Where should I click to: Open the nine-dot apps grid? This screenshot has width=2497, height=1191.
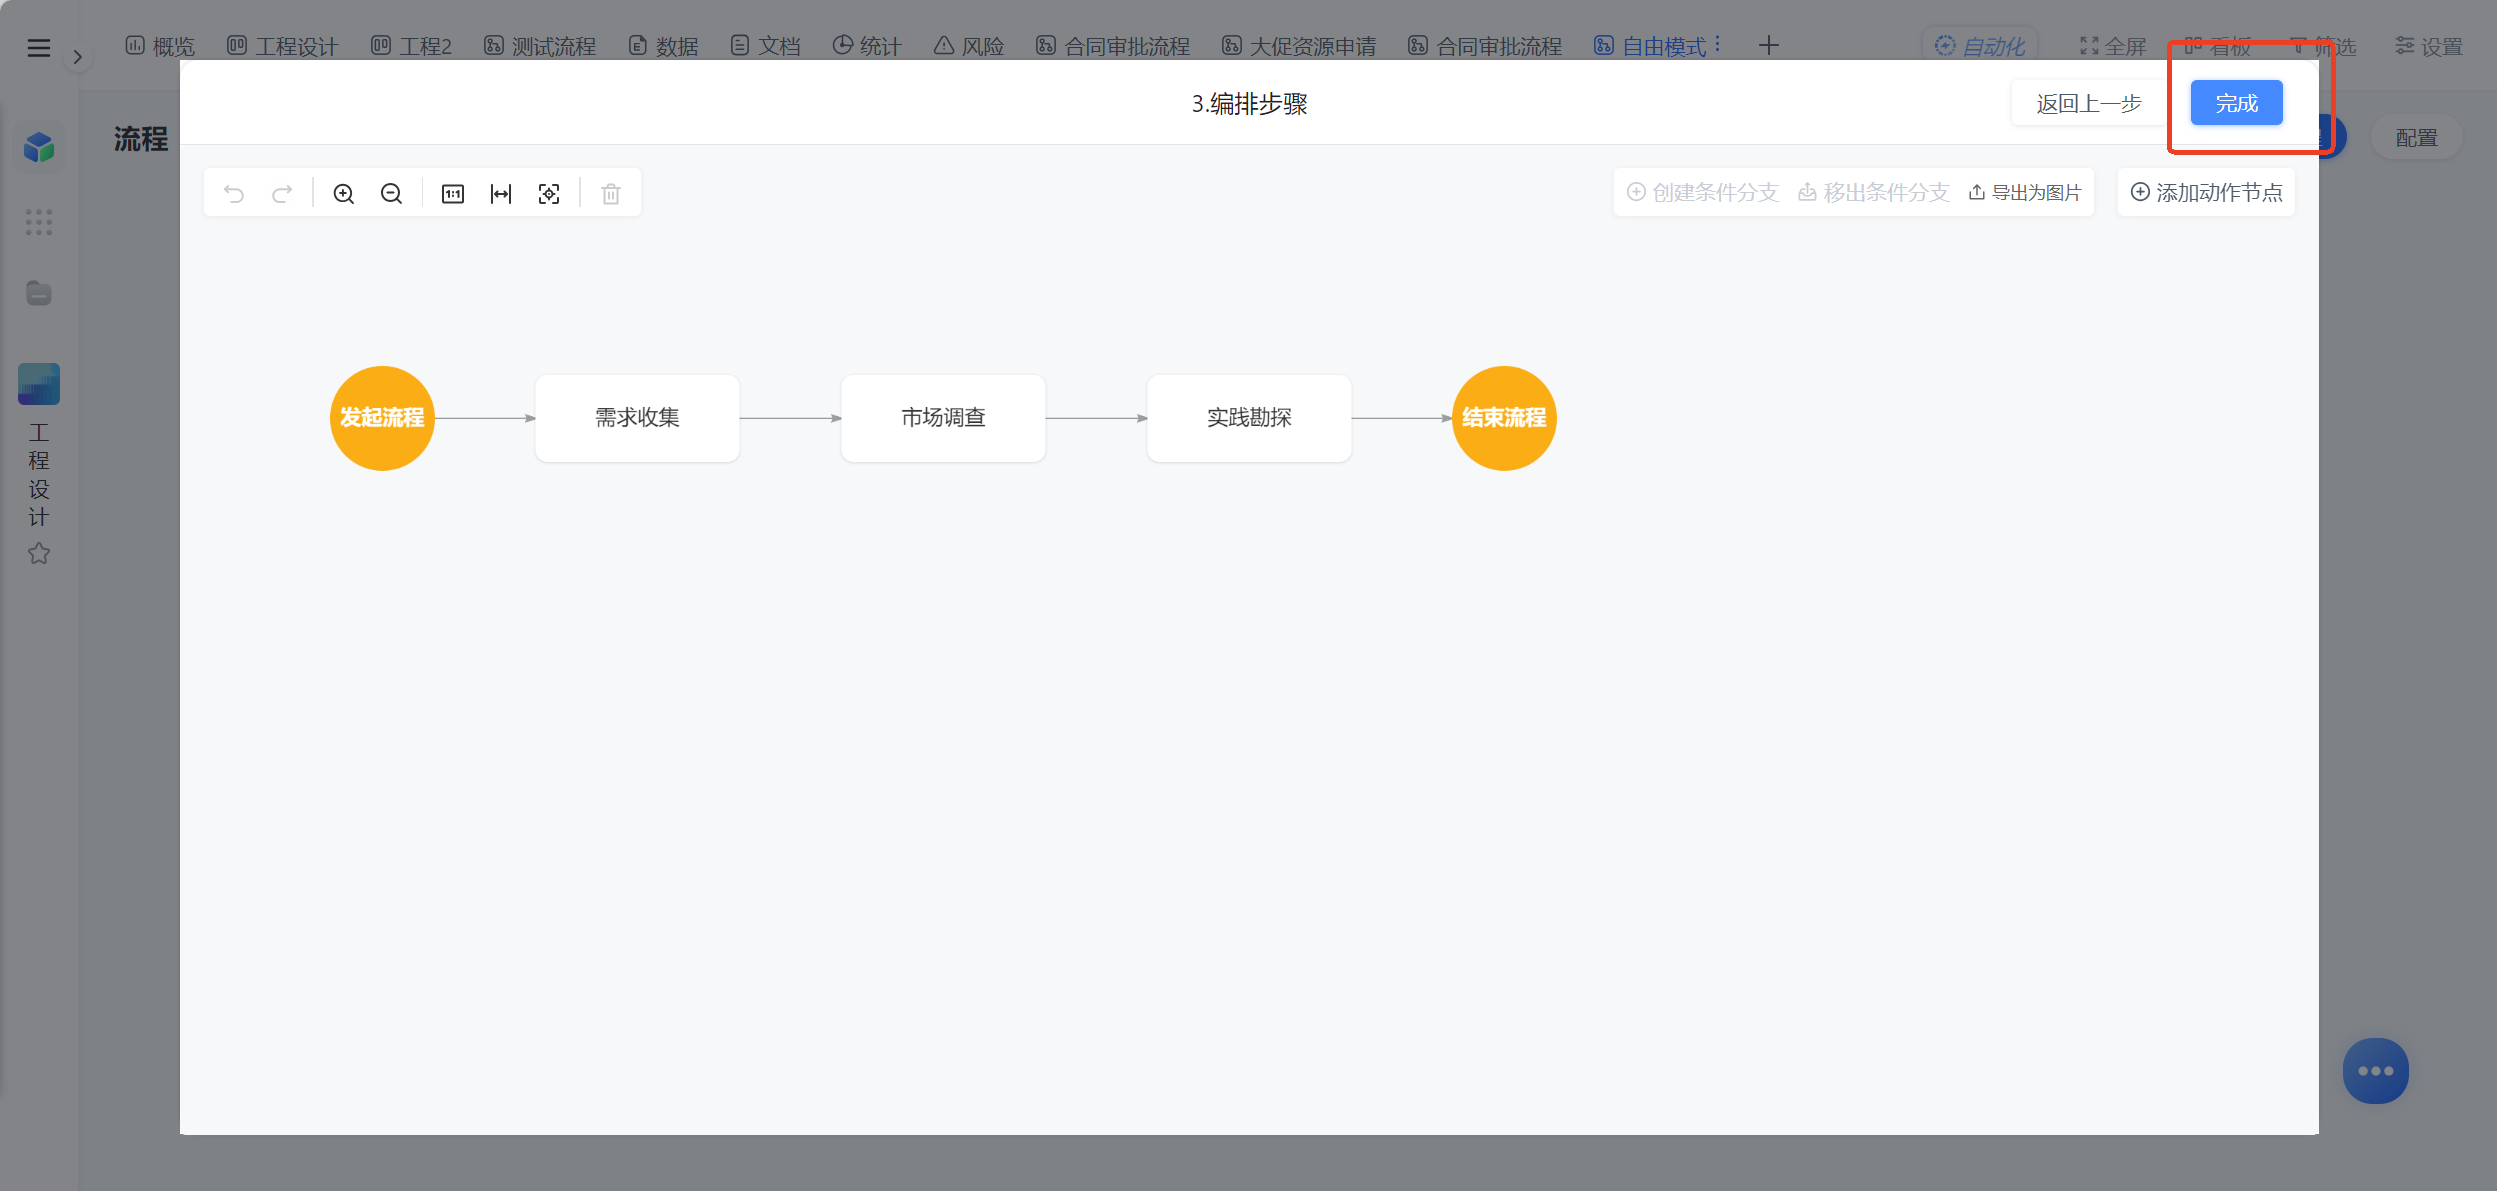coord(39,222)
